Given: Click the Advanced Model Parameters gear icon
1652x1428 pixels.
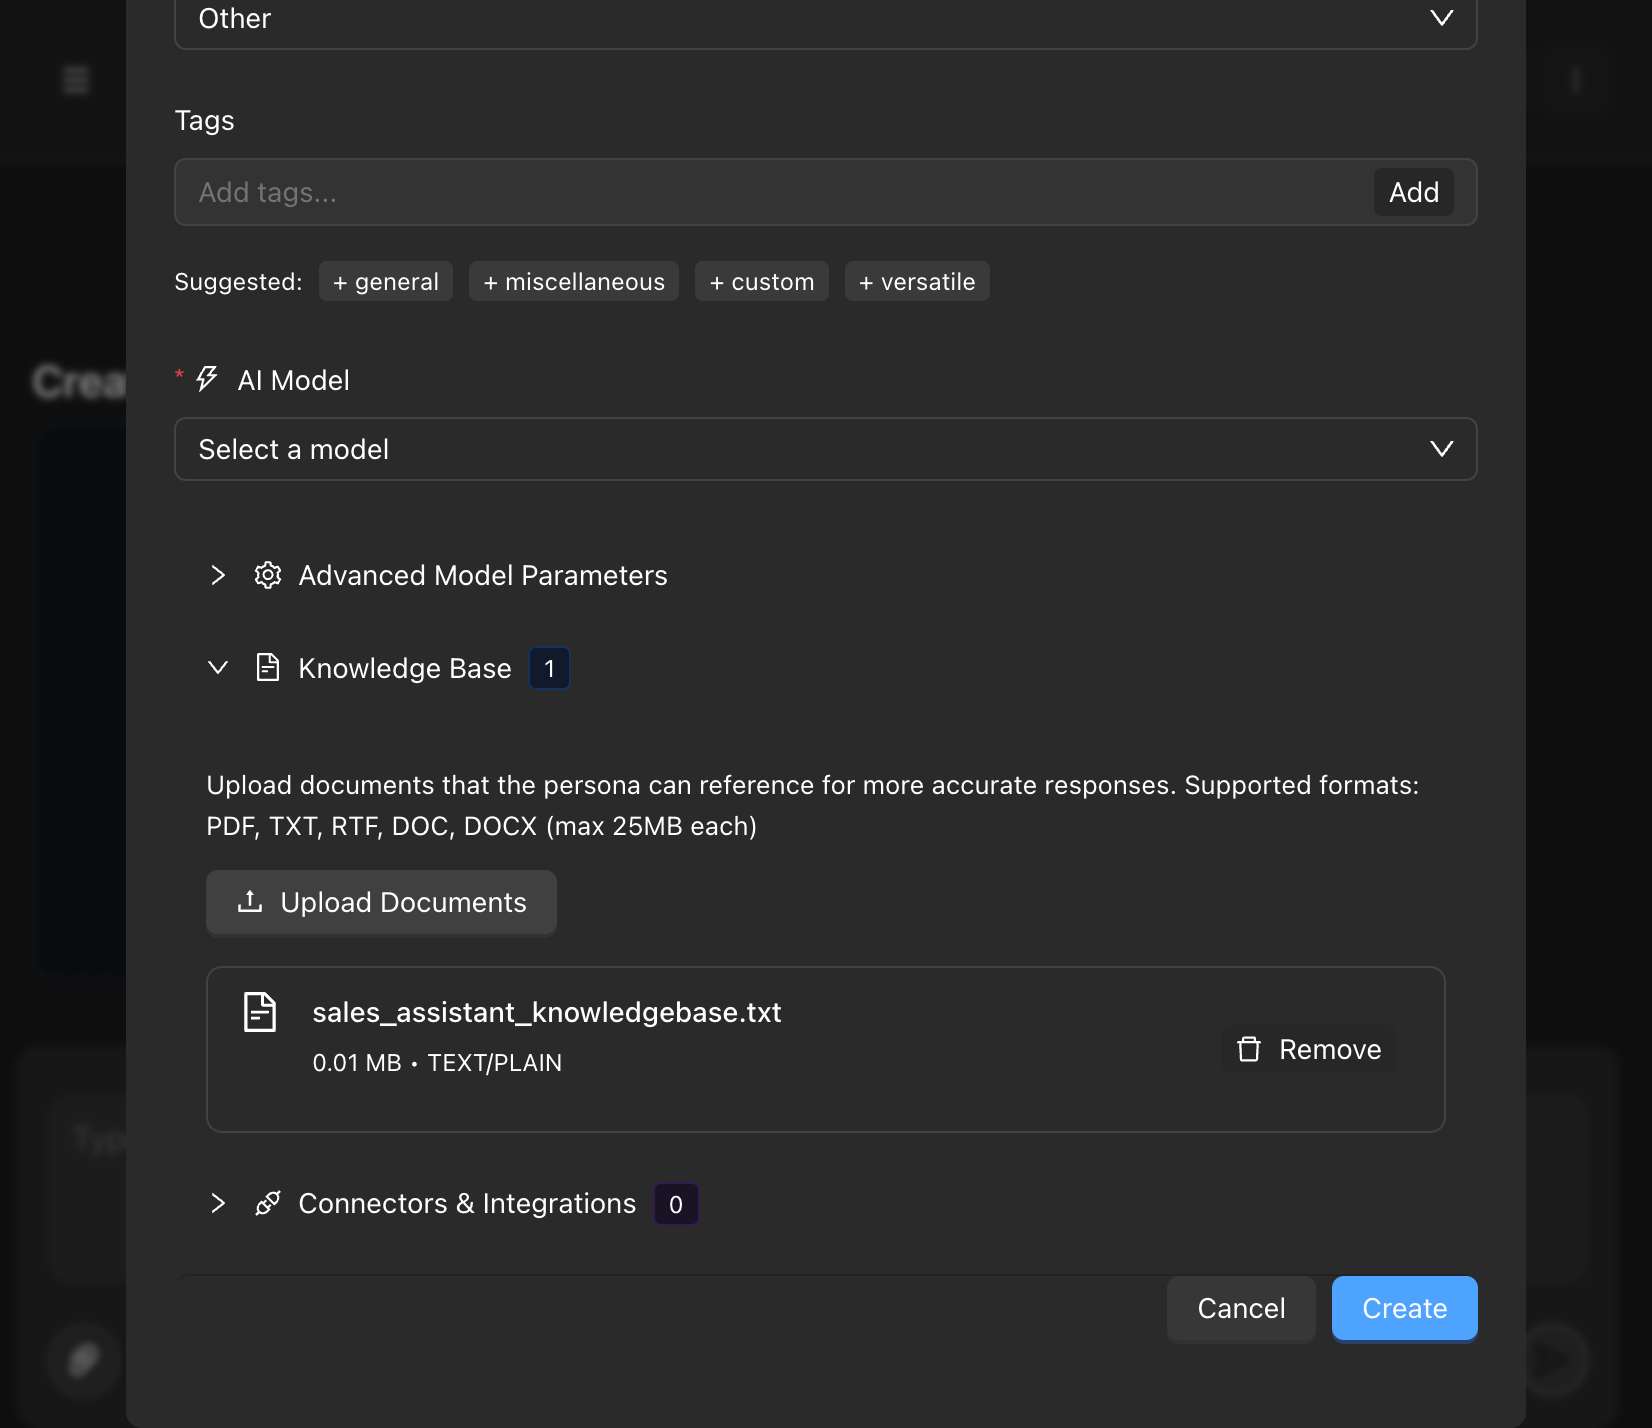Looking at the screenshot, I should point(267,575).
